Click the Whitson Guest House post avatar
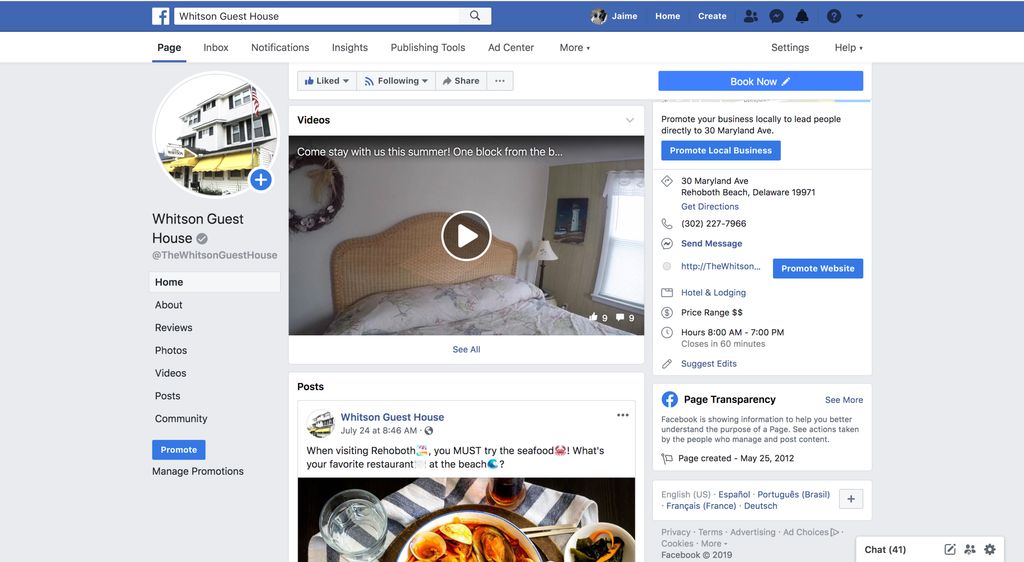The height and width of the screenshot is (562, 1024). [321, 424]
